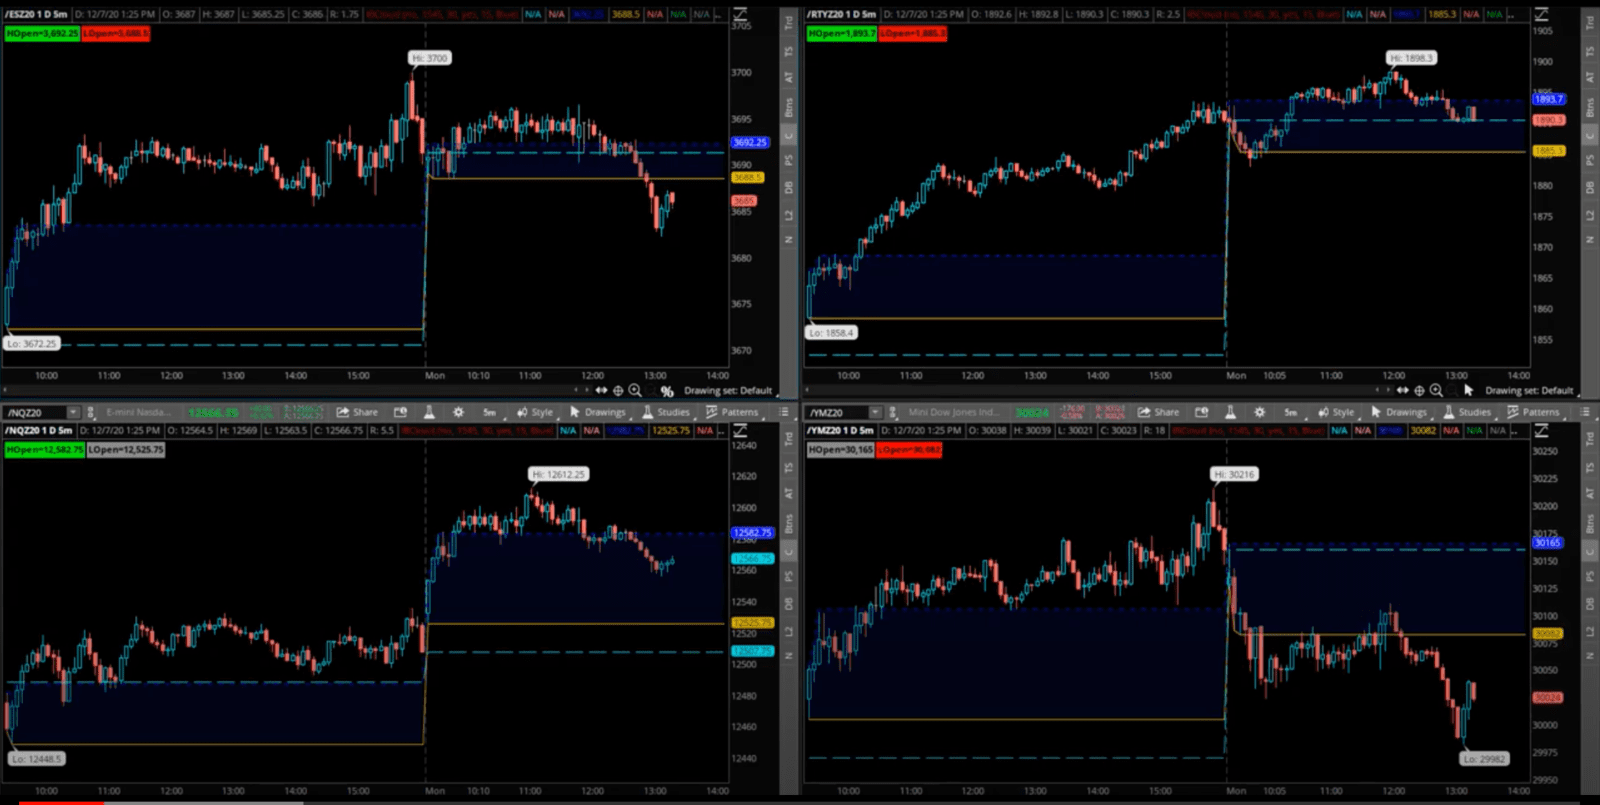Click LOpen=12,525.75 label on /NQZ20 chart
This screenshot has height=805, width=1600.
point(126,450)
